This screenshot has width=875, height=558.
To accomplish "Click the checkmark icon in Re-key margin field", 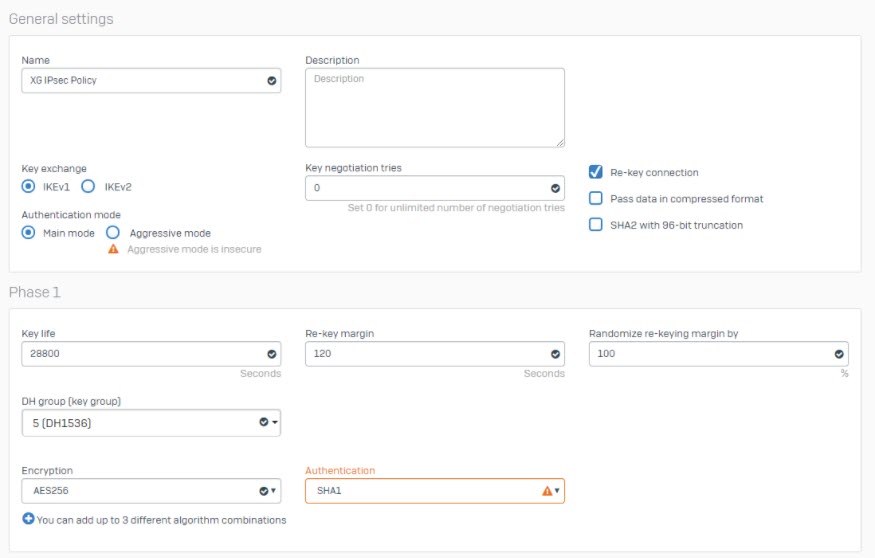I will click(555, 354).
